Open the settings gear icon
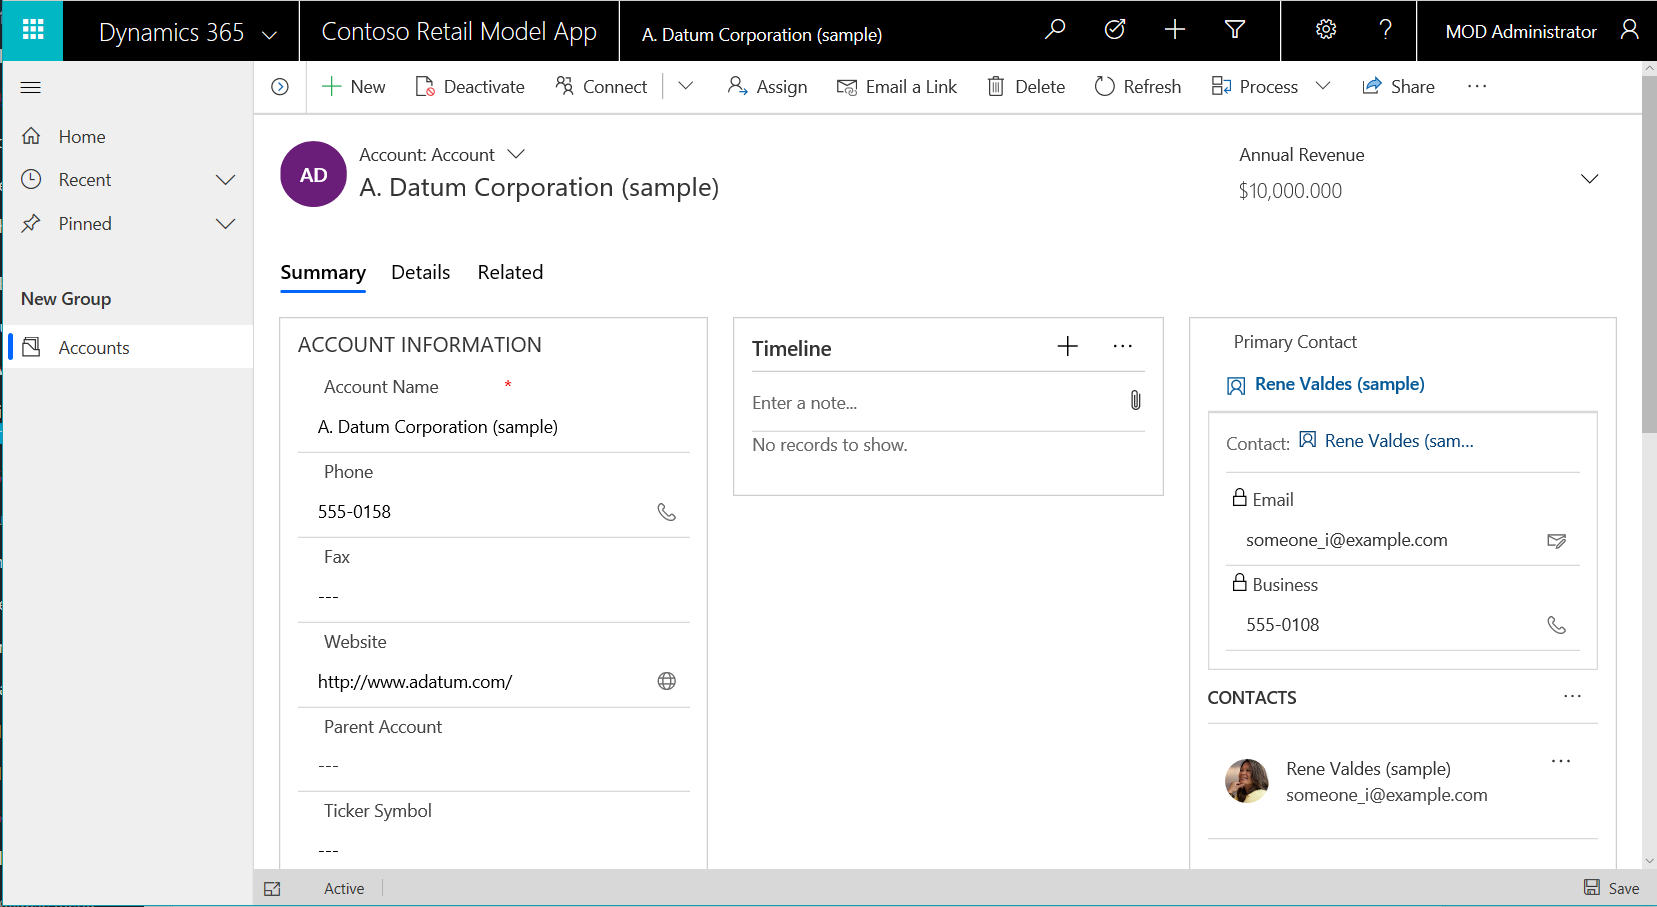This screenshot has height=907, width=1657. click(1326, 30)
